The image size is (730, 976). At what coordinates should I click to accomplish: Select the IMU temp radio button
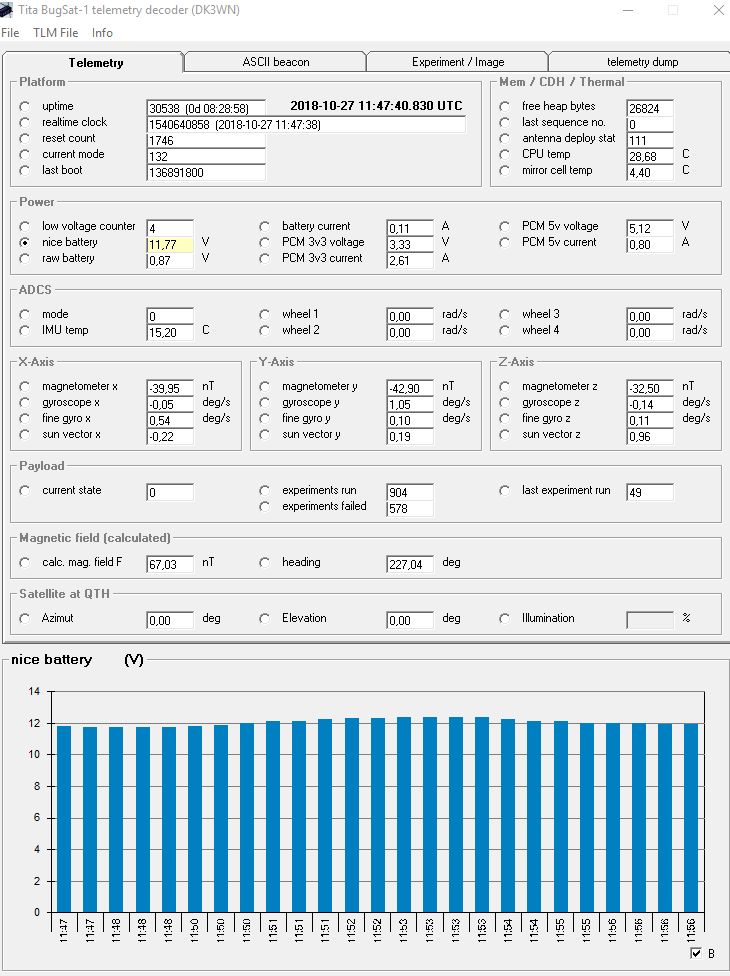(x=25, y=331)
